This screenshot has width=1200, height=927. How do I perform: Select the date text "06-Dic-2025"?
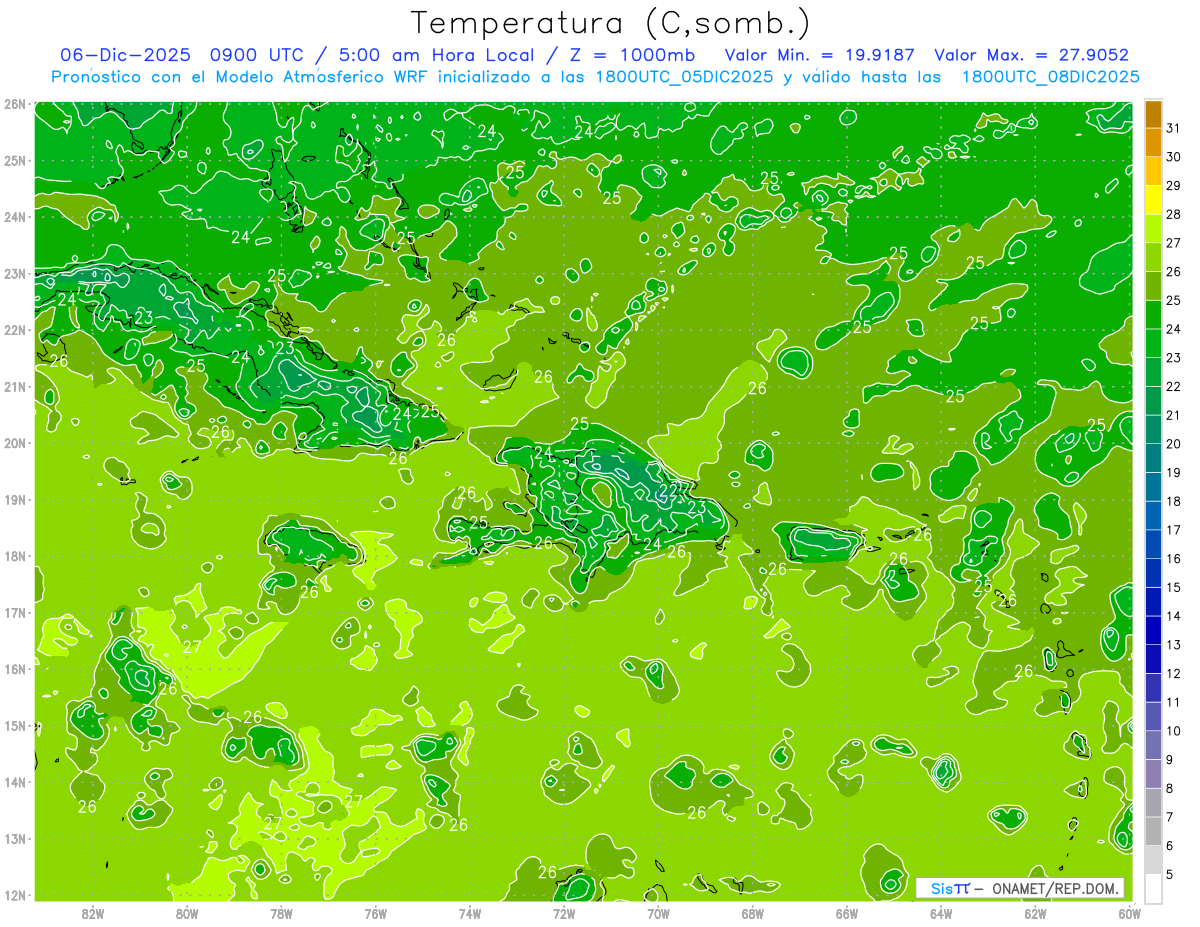[x=126, y=55]
